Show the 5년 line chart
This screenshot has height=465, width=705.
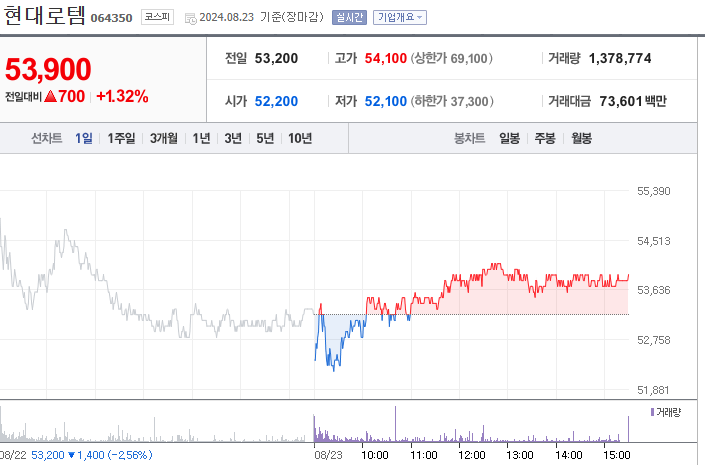click(x=265, y=138)
